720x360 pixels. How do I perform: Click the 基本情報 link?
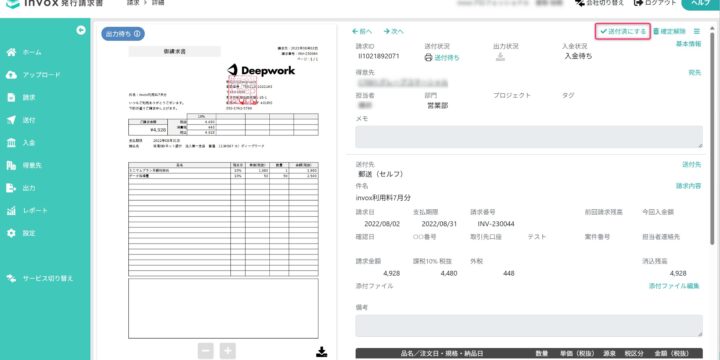688,44
